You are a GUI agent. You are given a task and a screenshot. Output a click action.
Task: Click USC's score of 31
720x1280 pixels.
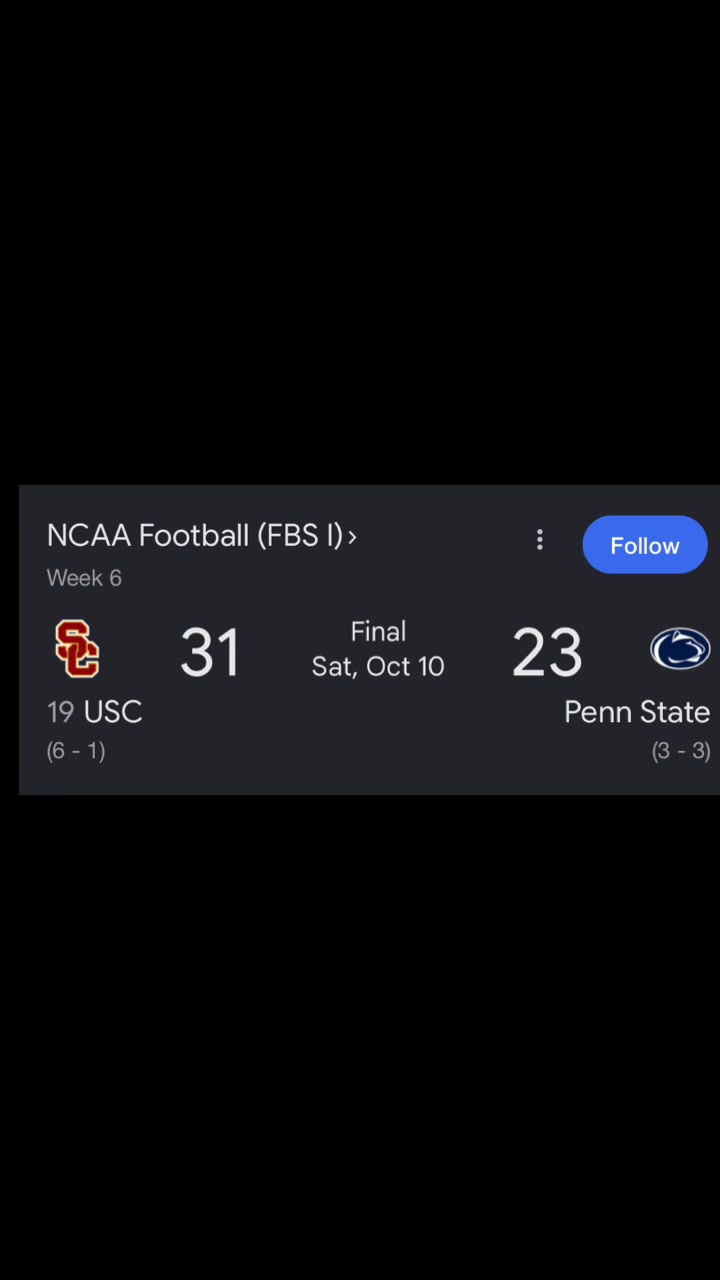click(210, 653)
